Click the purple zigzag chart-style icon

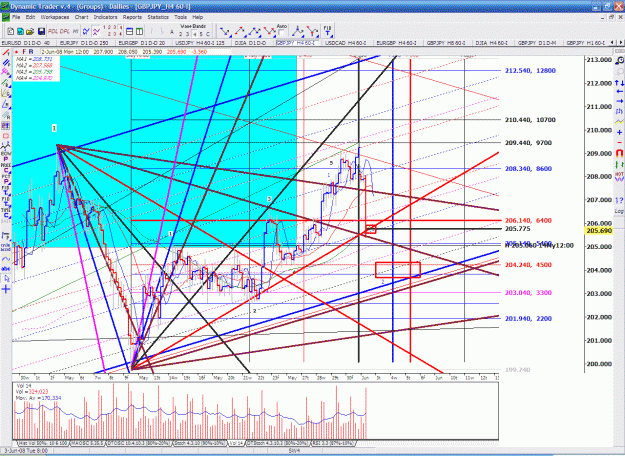pos(96,31)
